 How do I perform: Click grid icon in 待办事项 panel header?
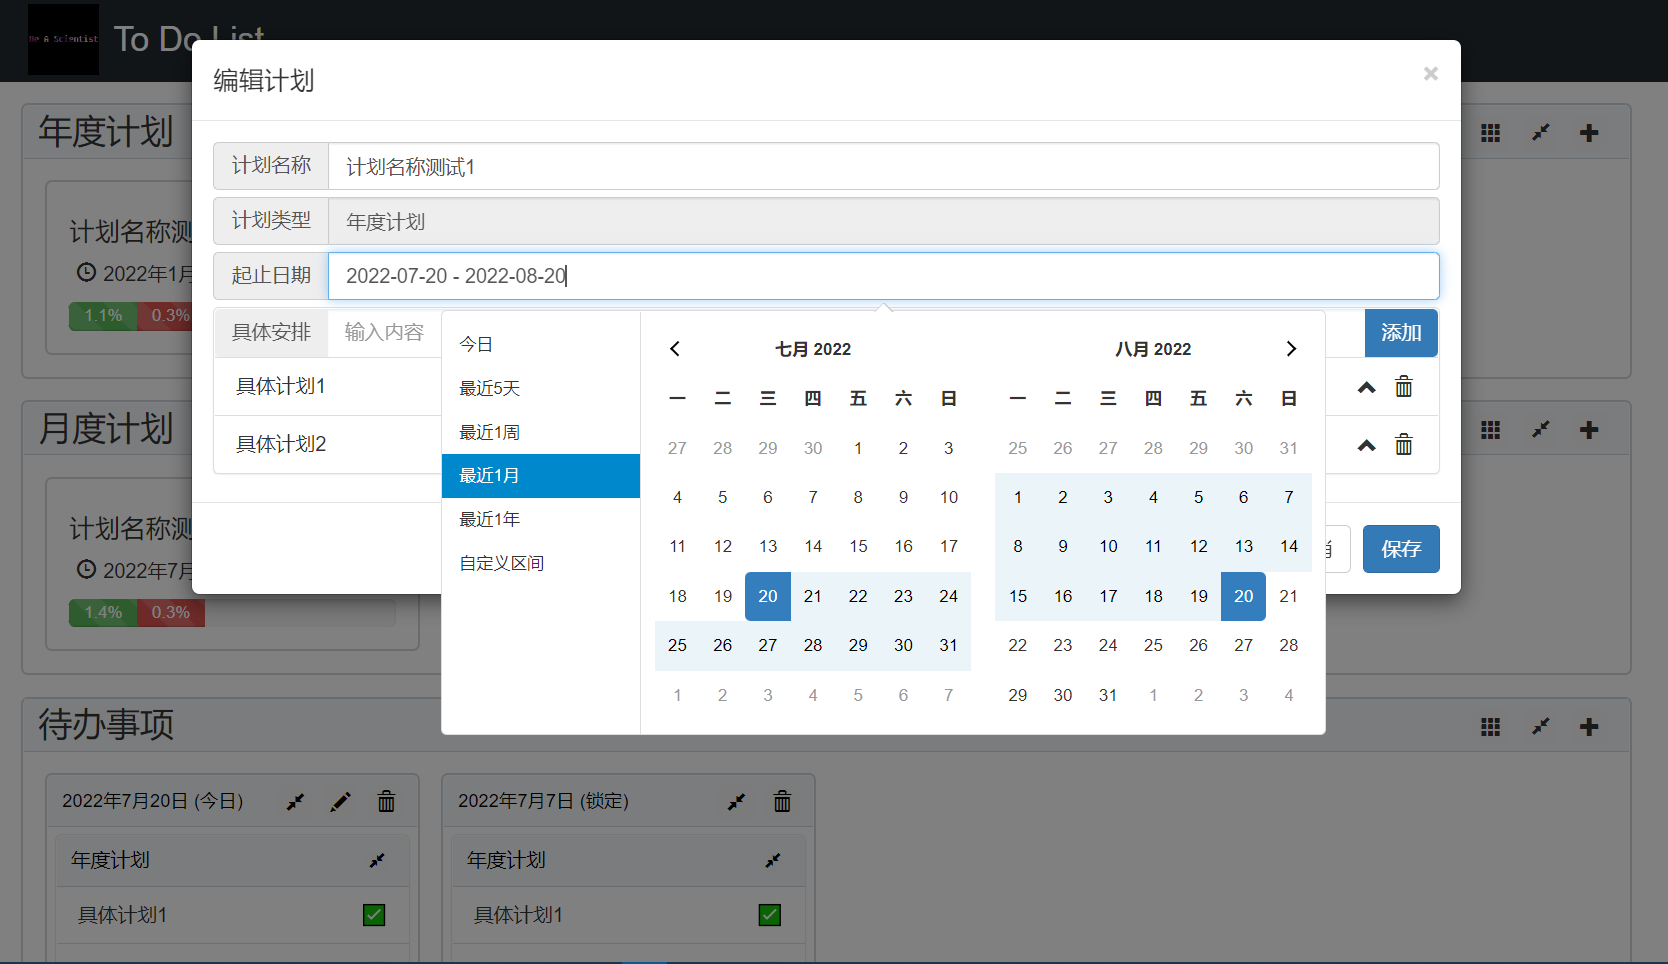pyautogui.click(x=1490, y=727)
